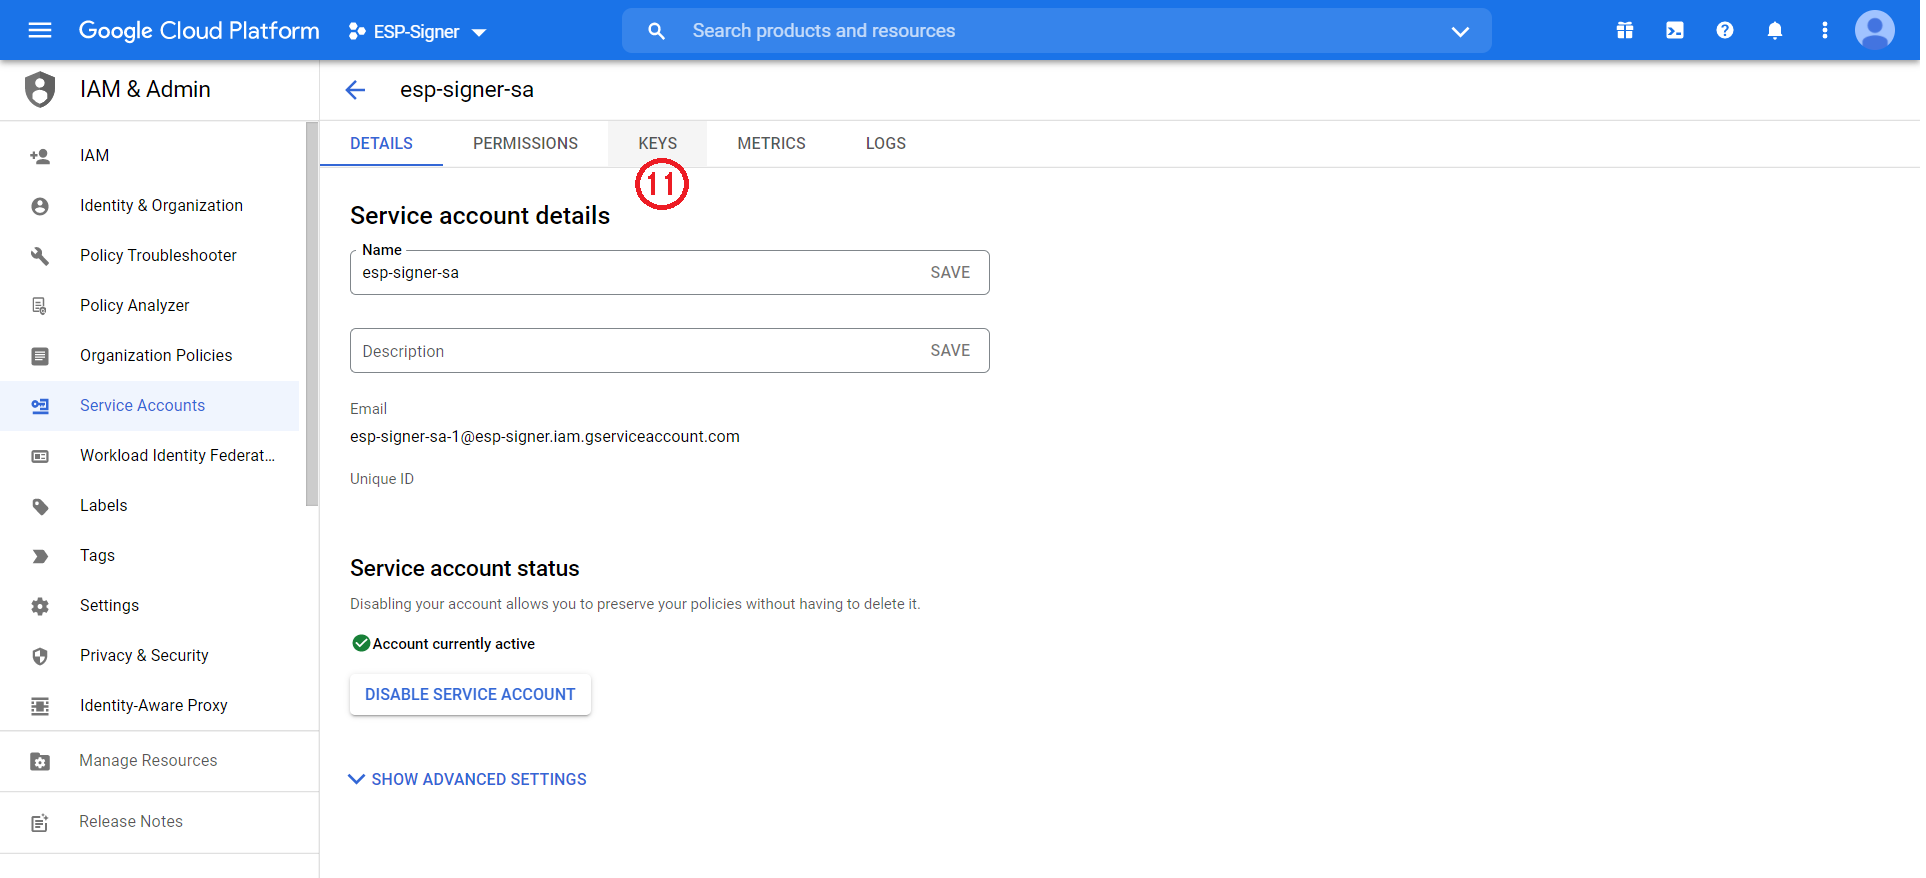Go back using the arrow icon
This screenshot has height=878, width=1926.
pos(355,90)
